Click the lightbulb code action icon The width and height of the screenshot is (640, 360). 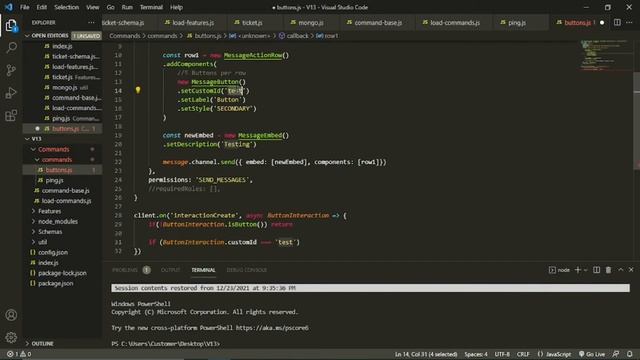(138, 90)
